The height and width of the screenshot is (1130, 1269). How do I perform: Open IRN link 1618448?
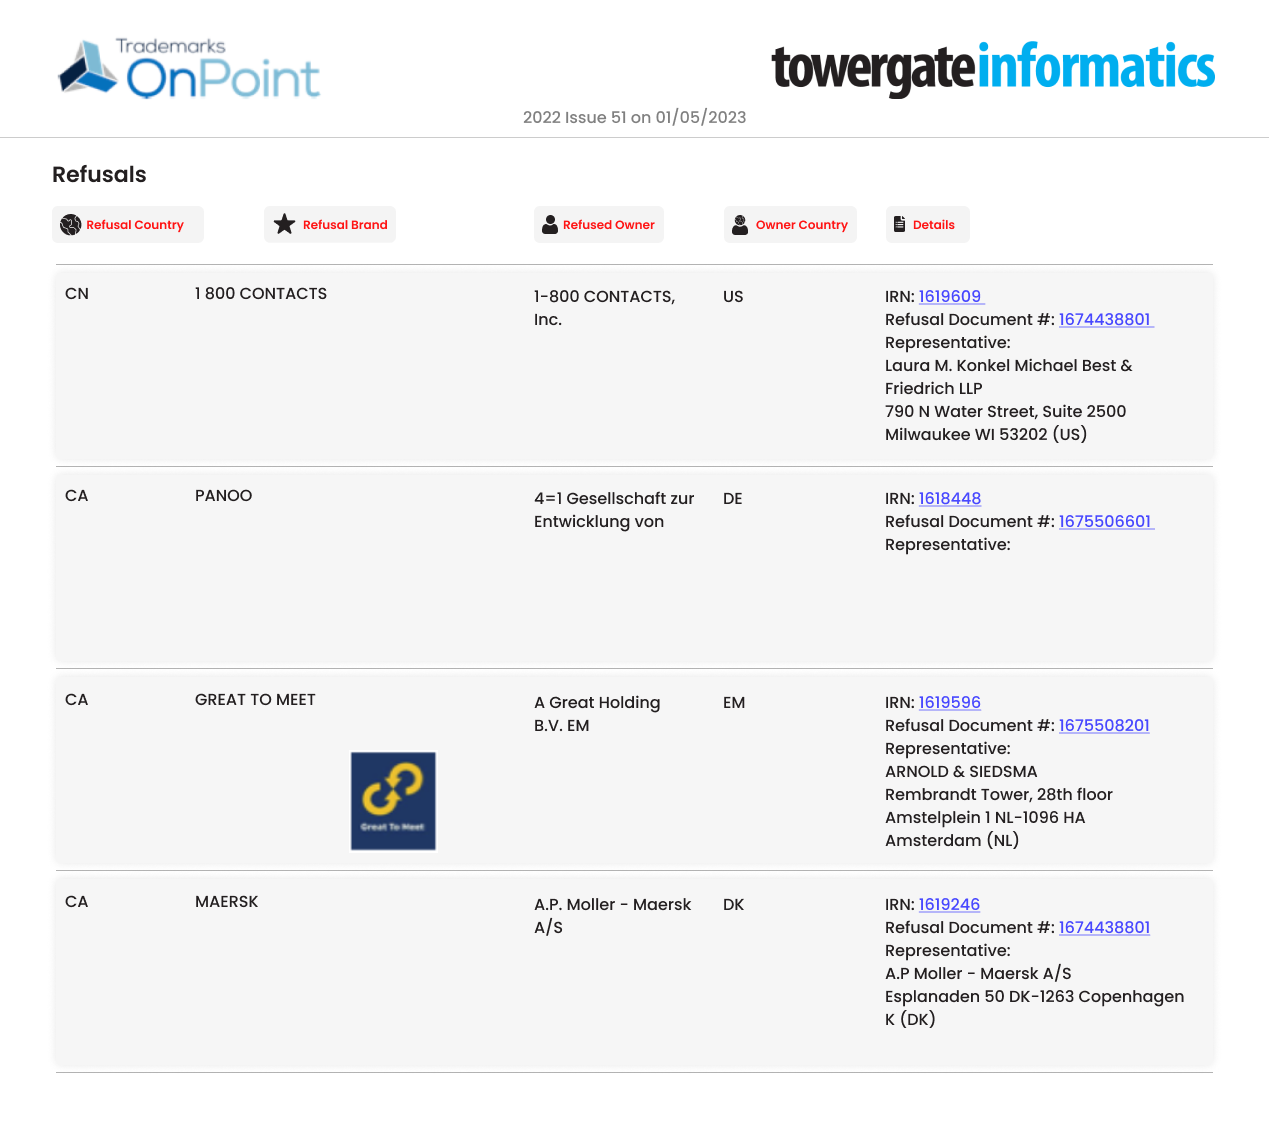click(950, 498)
